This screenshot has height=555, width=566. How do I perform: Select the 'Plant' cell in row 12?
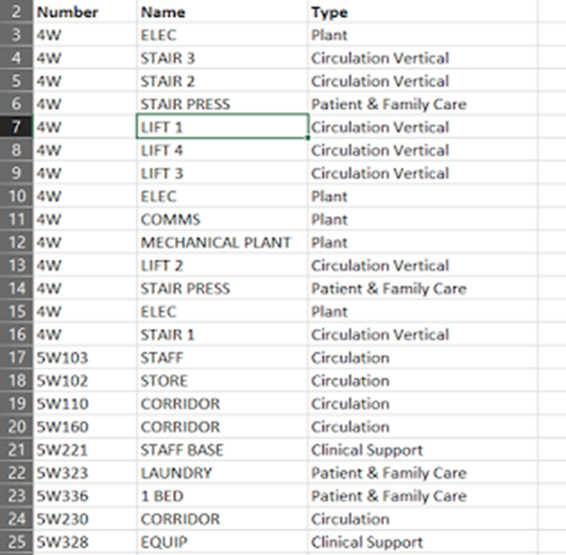(423, 242)
